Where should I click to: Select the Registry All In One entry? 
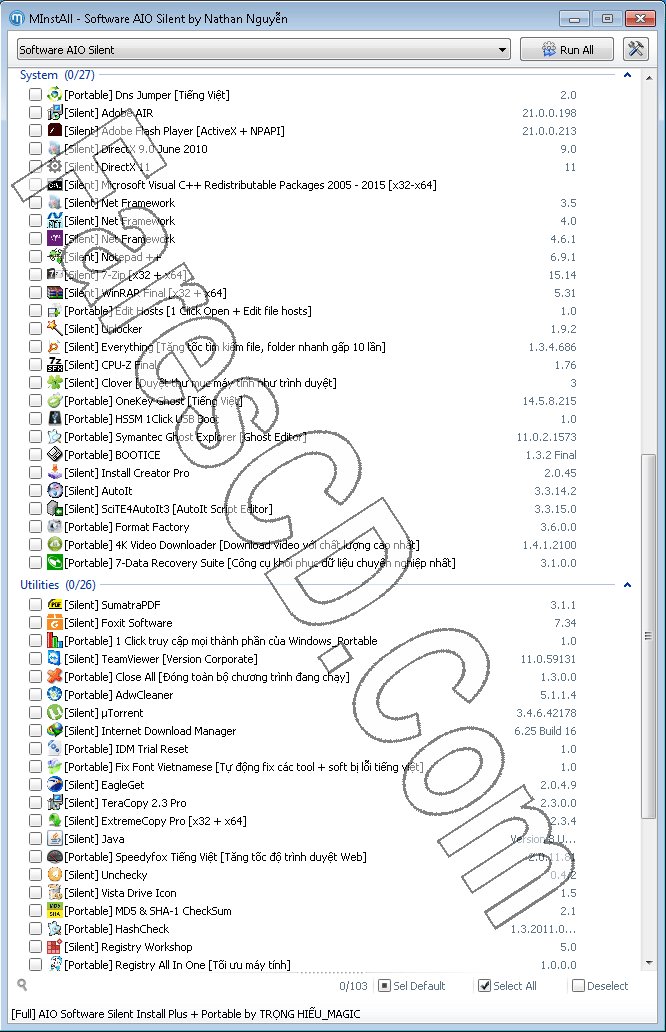[x=177, y=965]
